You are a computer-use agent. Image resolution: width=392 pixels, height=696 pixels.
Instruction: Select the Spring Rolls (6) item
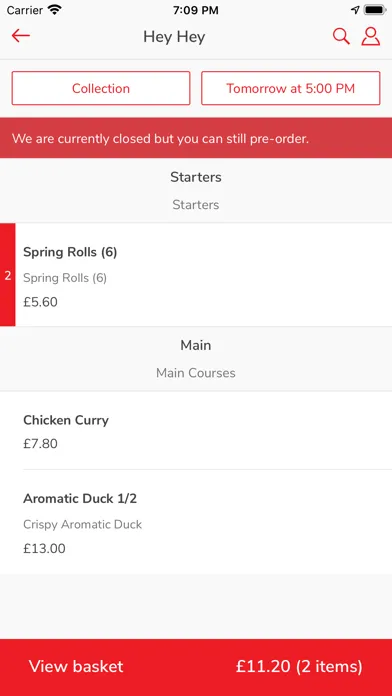tap(203, 275)
